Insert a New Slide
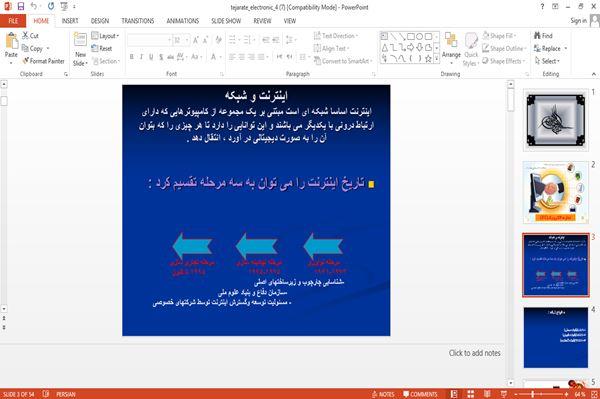Viewport: 600px width, 399px height. coord(80,49)
